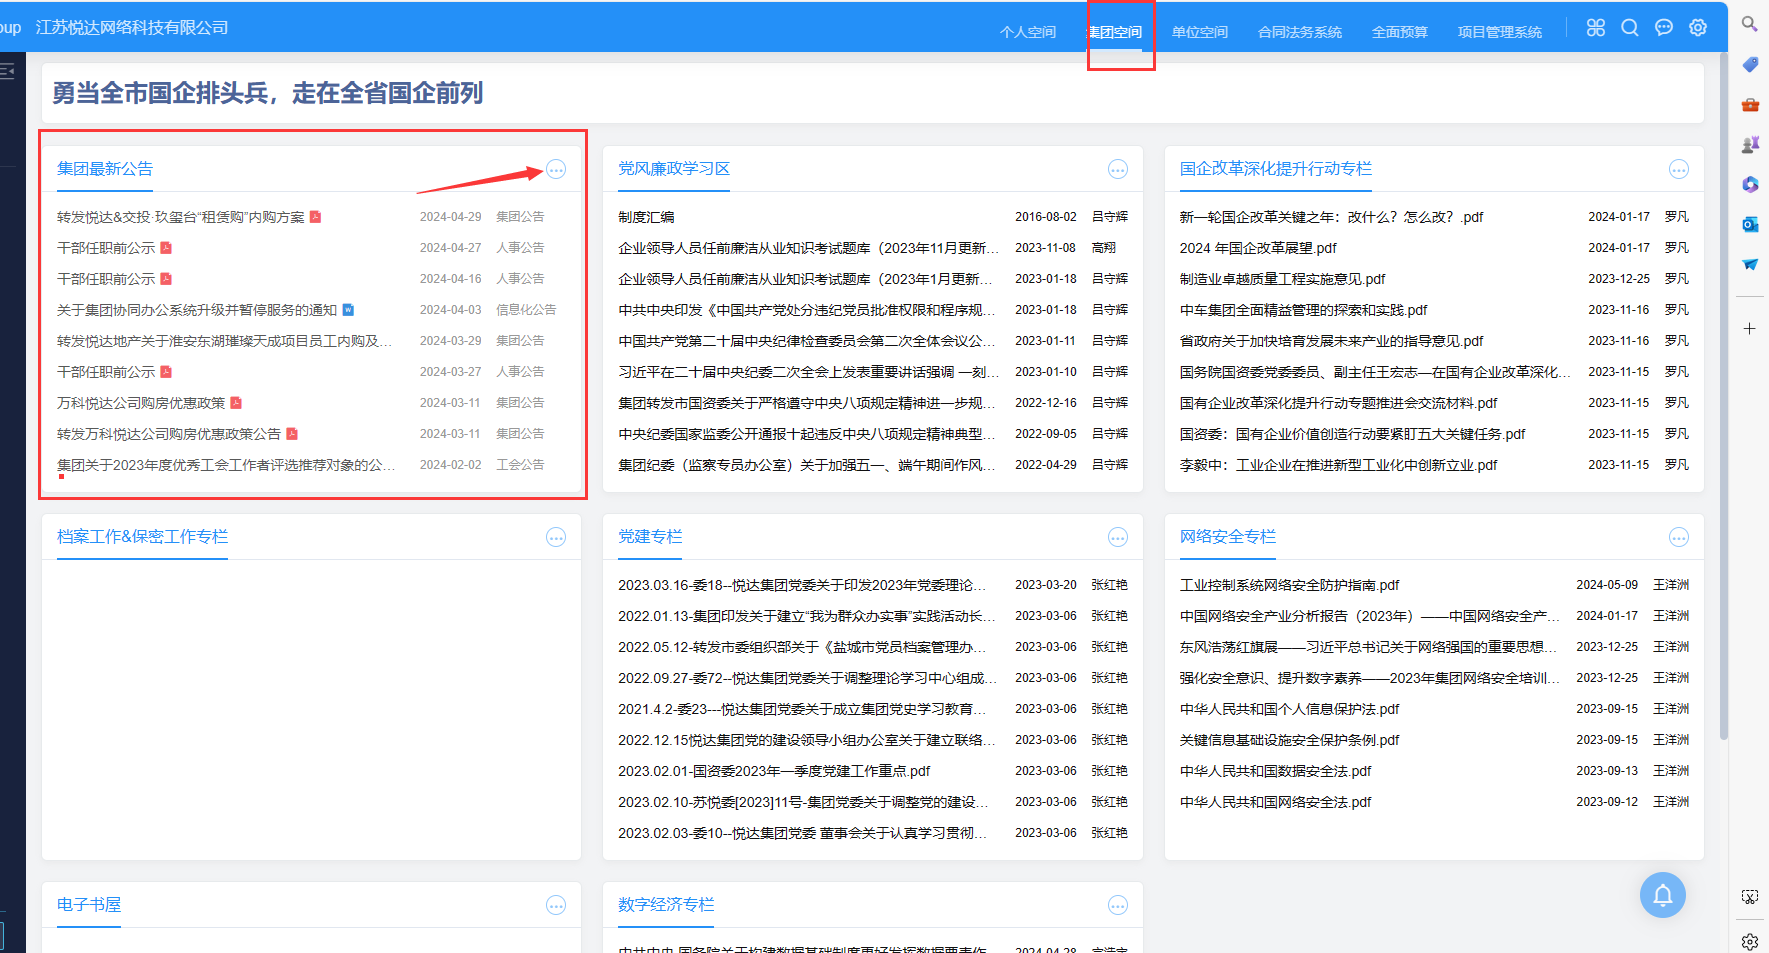Viewport: 1769px width, 953px height.
Task: Open 中华人民共和国数据安全法.pdf
Action: (1275, 771)
